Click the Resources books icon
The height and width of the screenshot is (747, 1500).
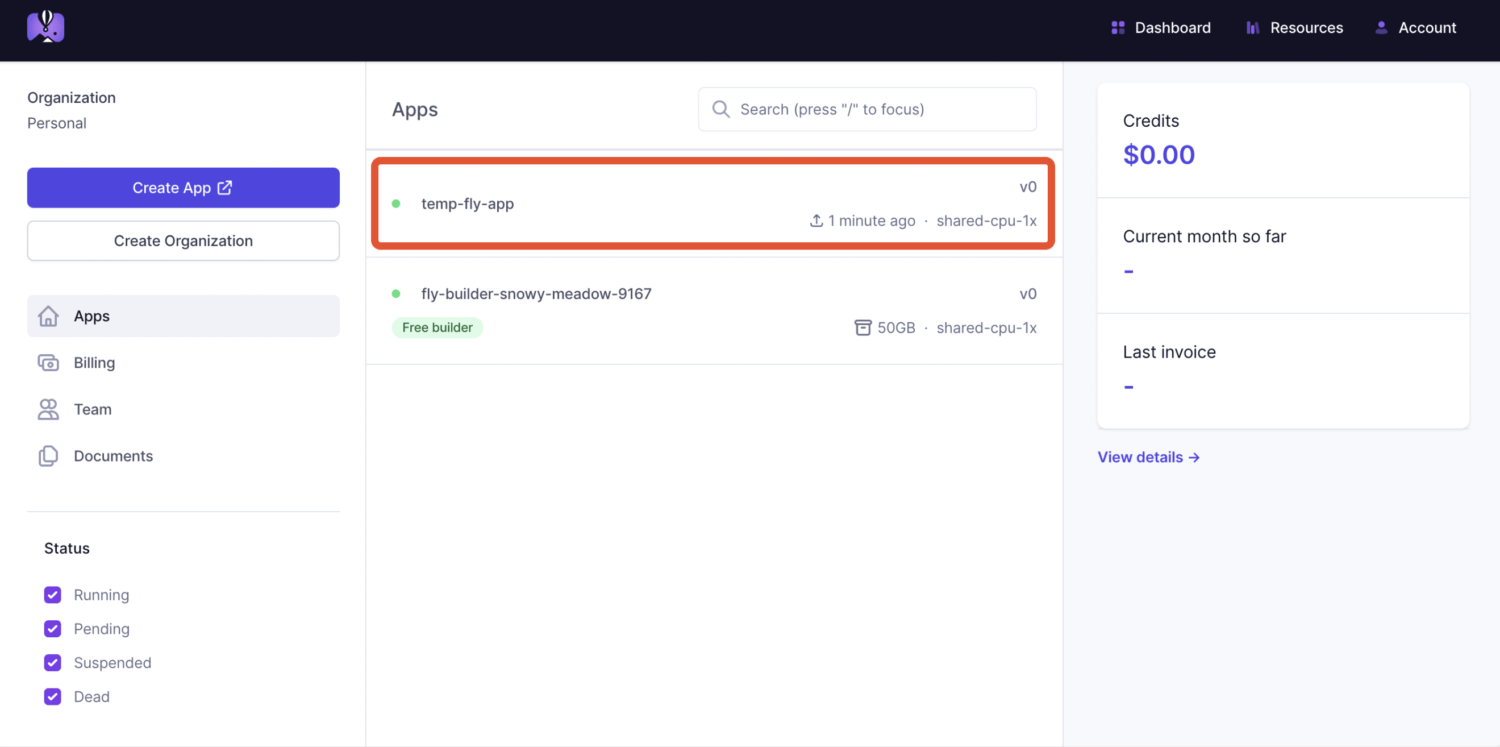[x=1253, y=28]
